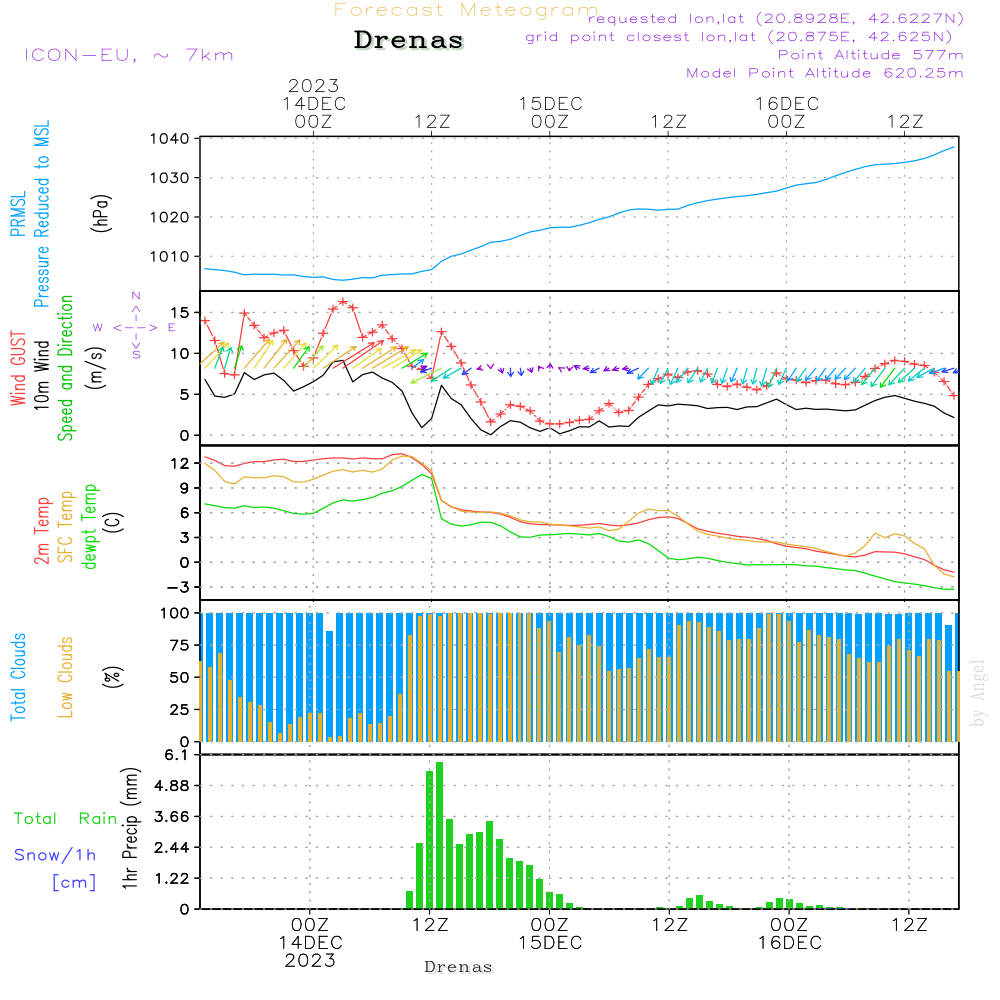
Task: Click the bold 'Drenas' chart title
Action: 409,40
